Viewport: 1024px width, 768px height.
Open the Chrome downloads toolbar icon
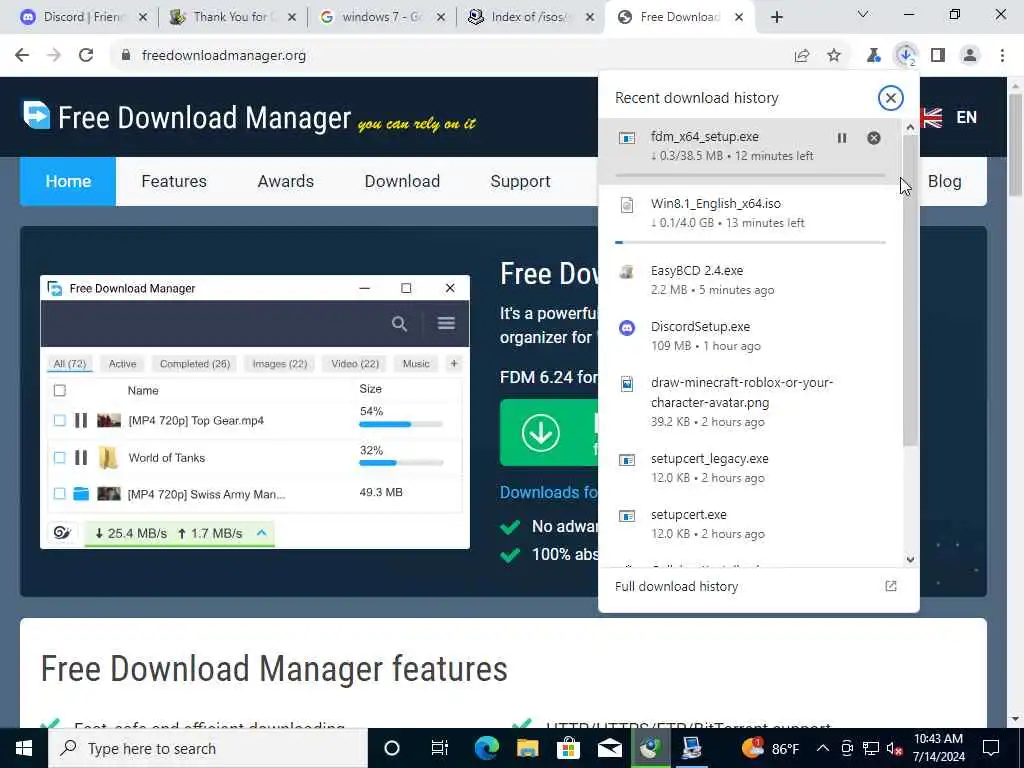[906, 56]
